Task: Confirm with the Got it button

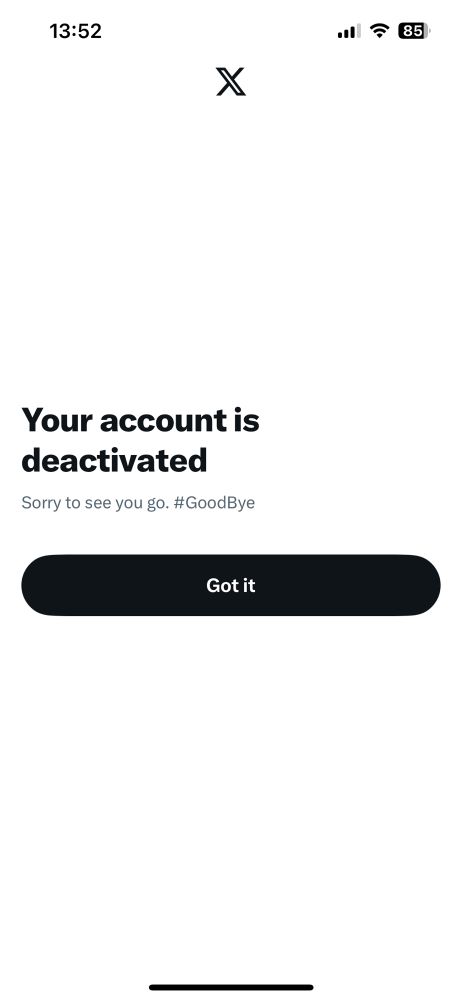Action: click(x=230, y=585)
